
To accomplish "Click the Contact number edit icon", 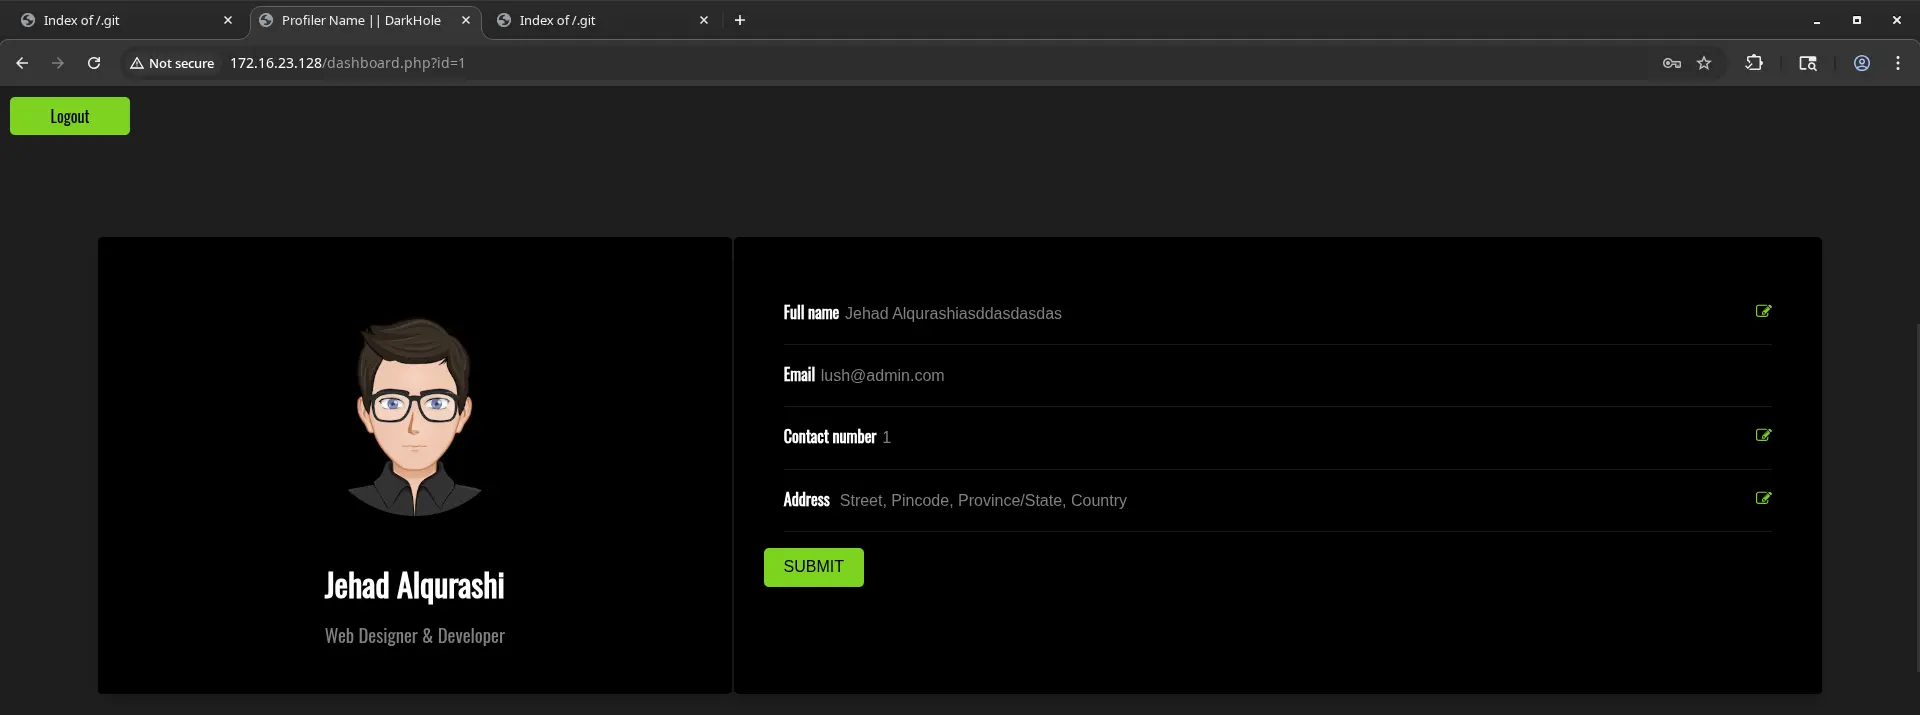I will pyautogui.click(x=1763, y=435).
